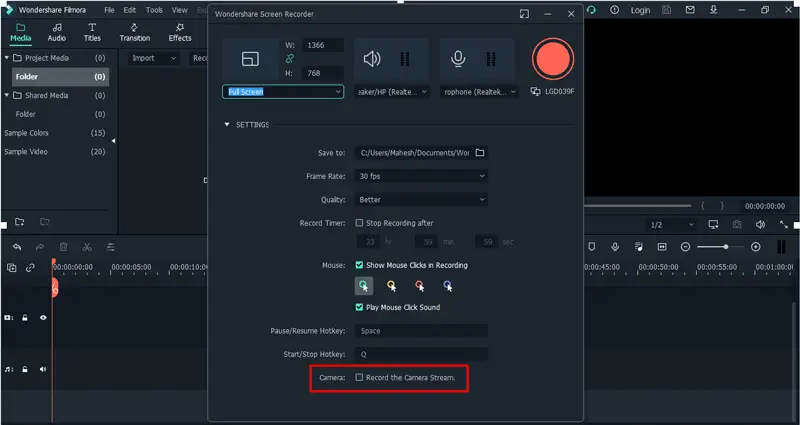Select the green mouse click cursor color
Viewport: 800px width, 425px height.
pos(364,286)
